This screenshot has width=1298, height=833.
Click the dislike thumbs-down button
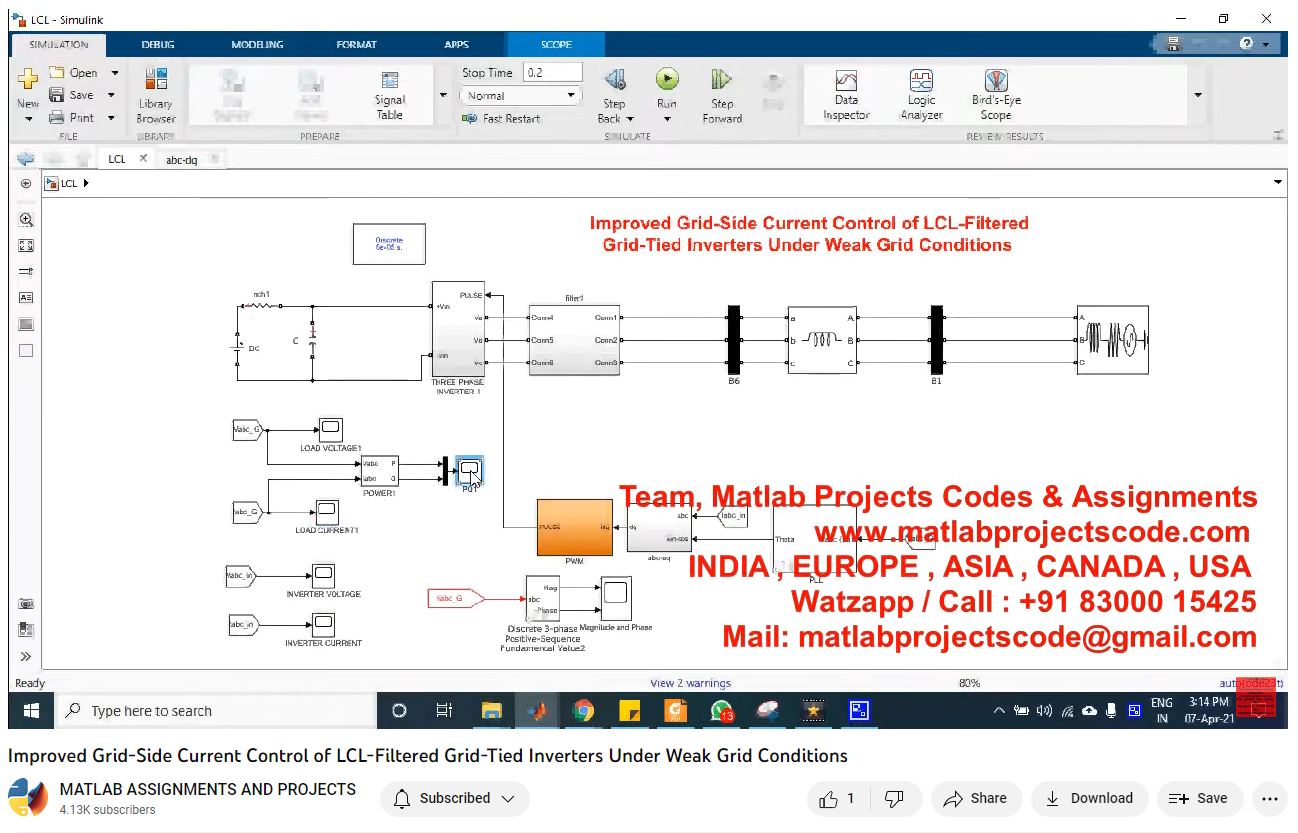click(895, 798)
